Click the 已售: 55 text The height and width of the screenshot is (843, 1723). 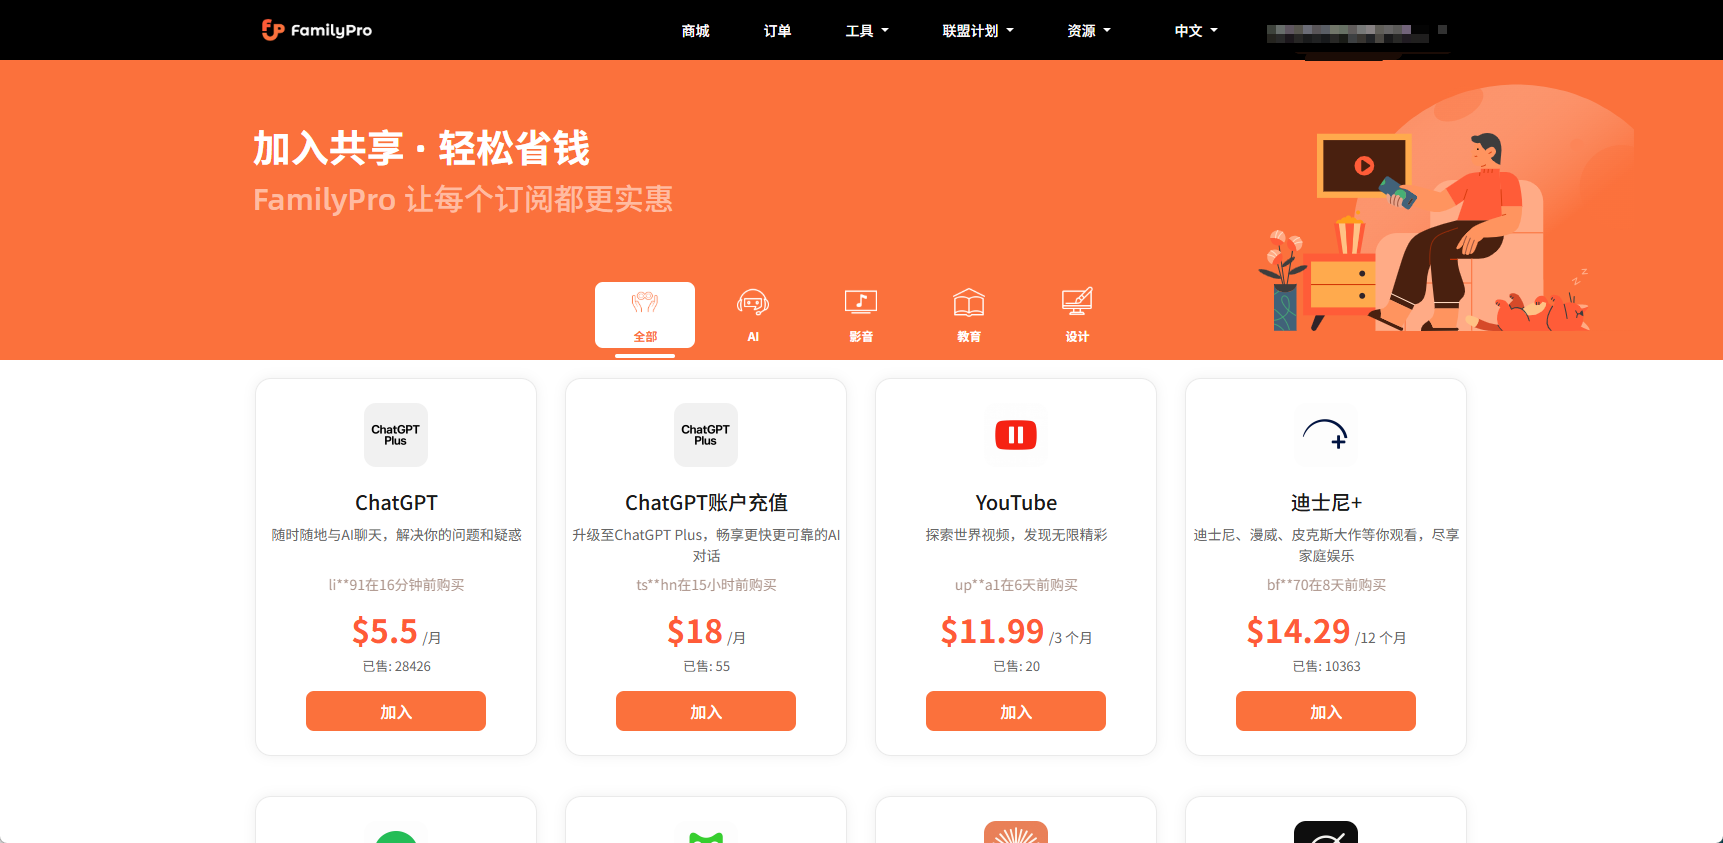point(706,666)
